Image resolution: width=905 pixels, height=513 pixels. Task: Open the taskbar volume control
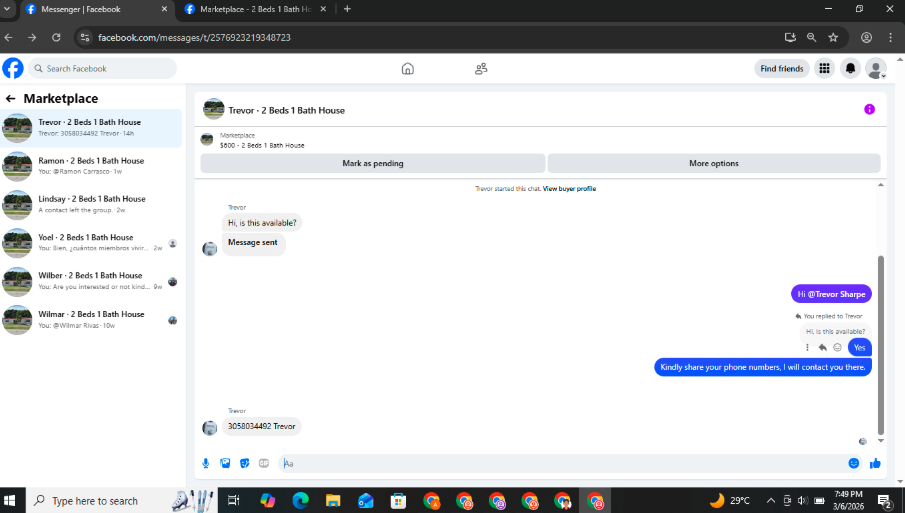(x=803, y=500)
